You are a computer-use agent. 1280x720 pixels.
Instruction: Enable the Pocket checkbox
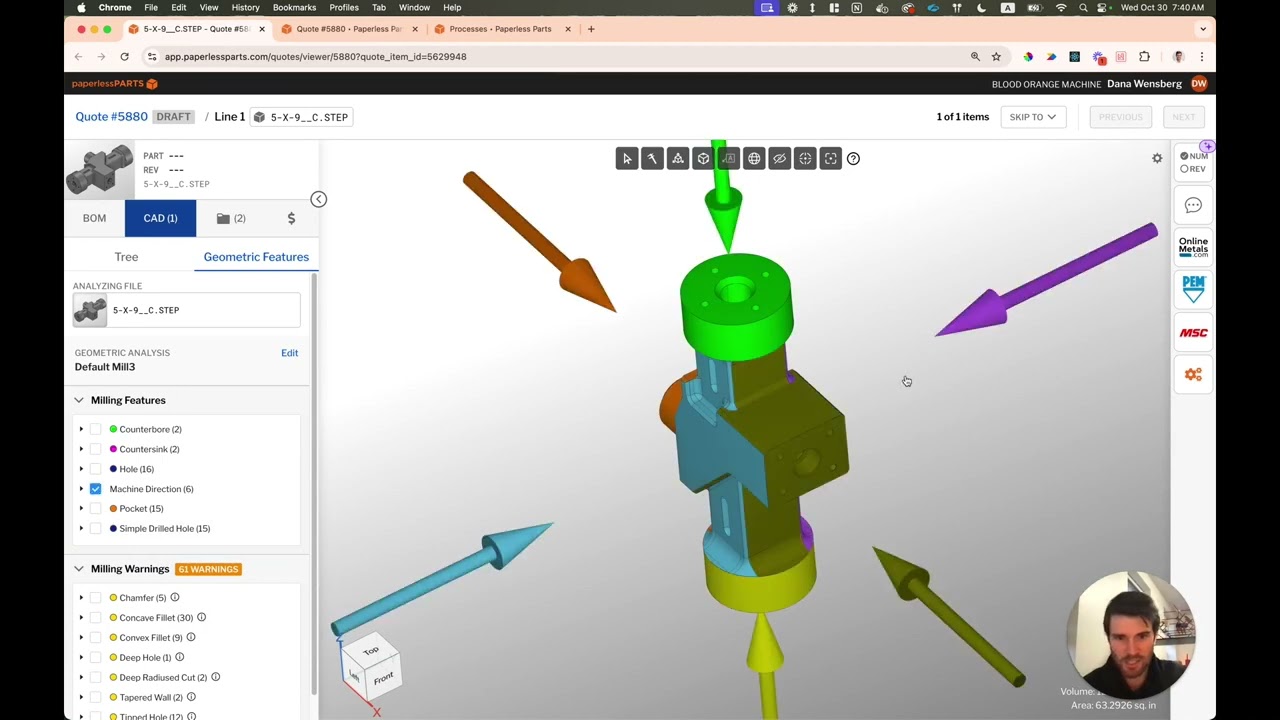95,509
